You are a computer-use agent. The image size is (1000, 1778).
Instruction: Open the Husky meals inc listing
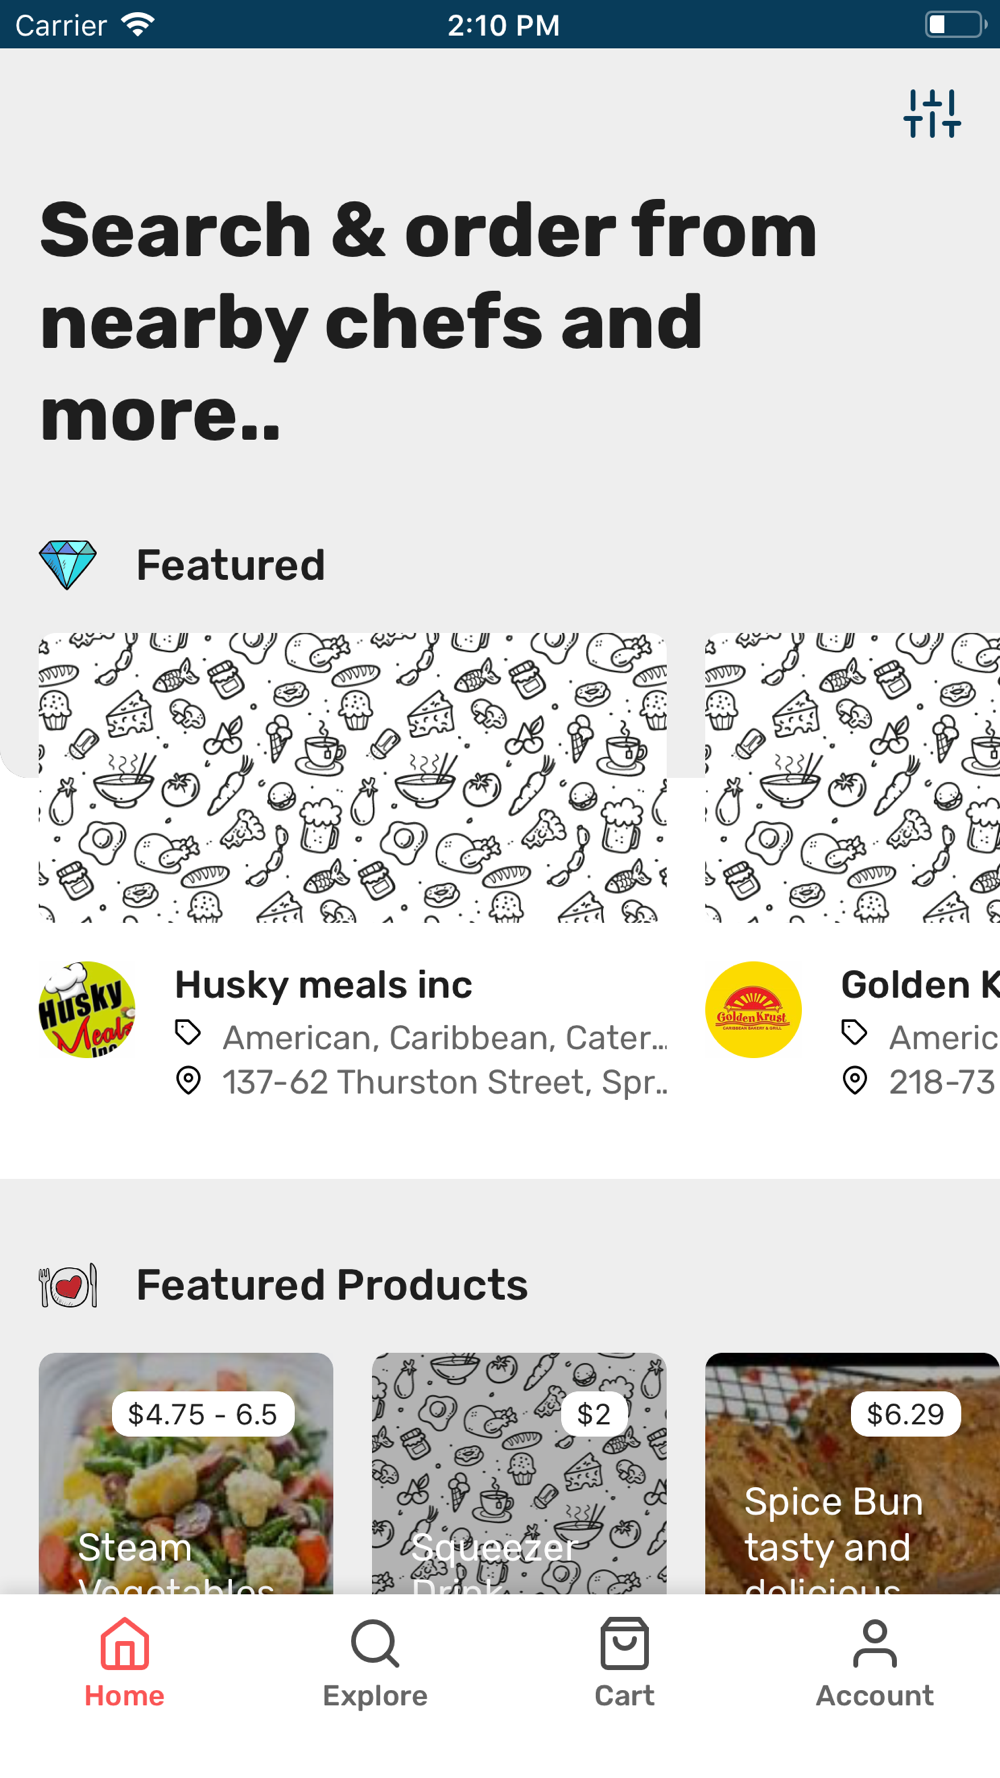coord(323,985)
